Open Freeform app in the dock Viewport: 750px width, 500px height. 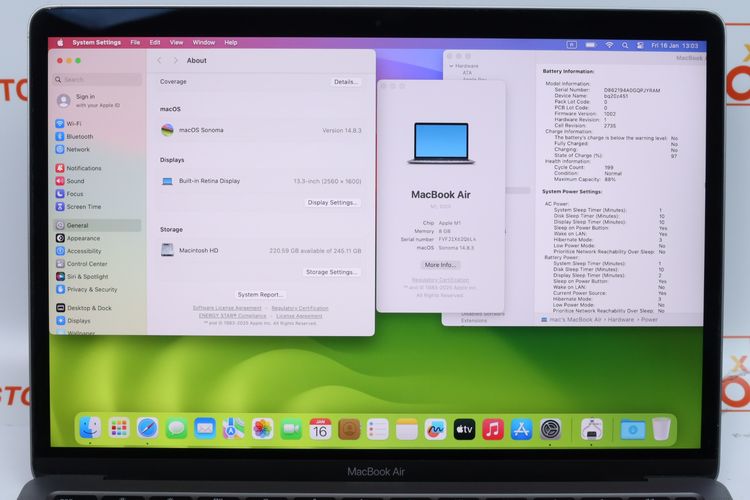point(435,428)
